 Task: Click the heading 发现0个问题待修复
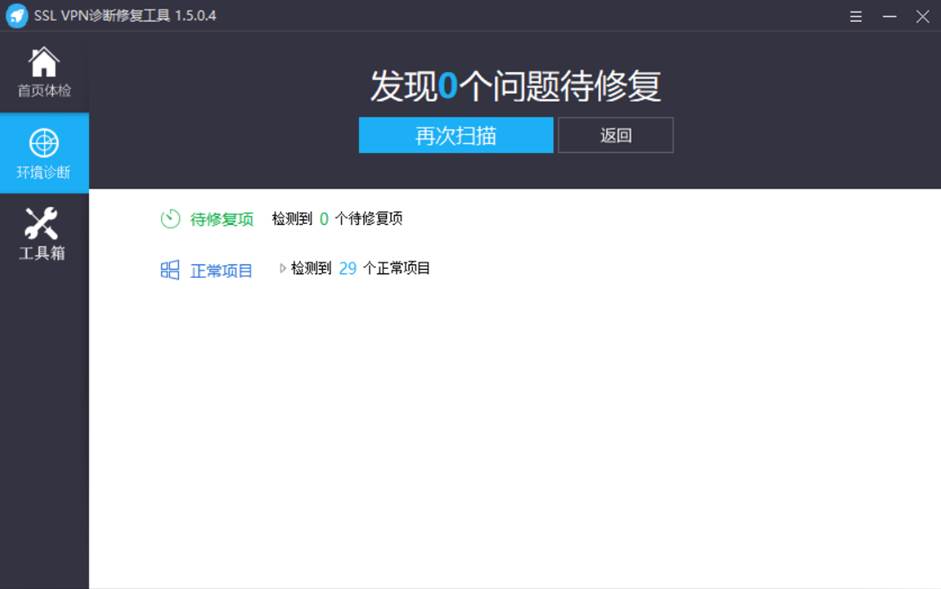(x=516, y=86)
